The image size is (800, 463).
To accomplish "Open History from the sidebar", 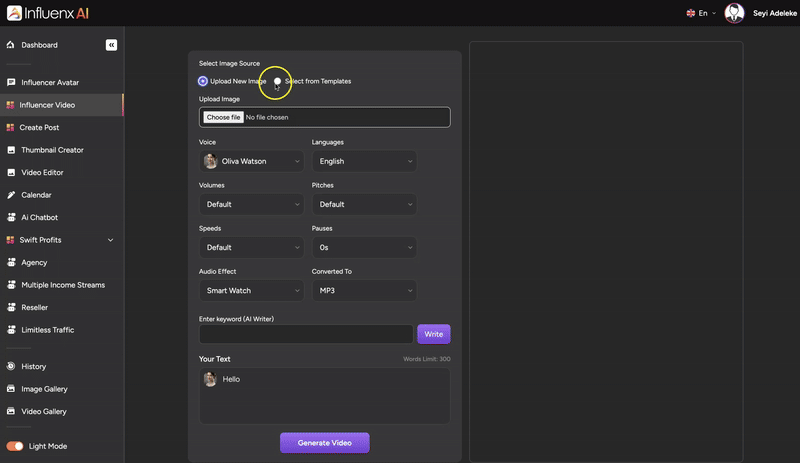I will tap(33, 366).
